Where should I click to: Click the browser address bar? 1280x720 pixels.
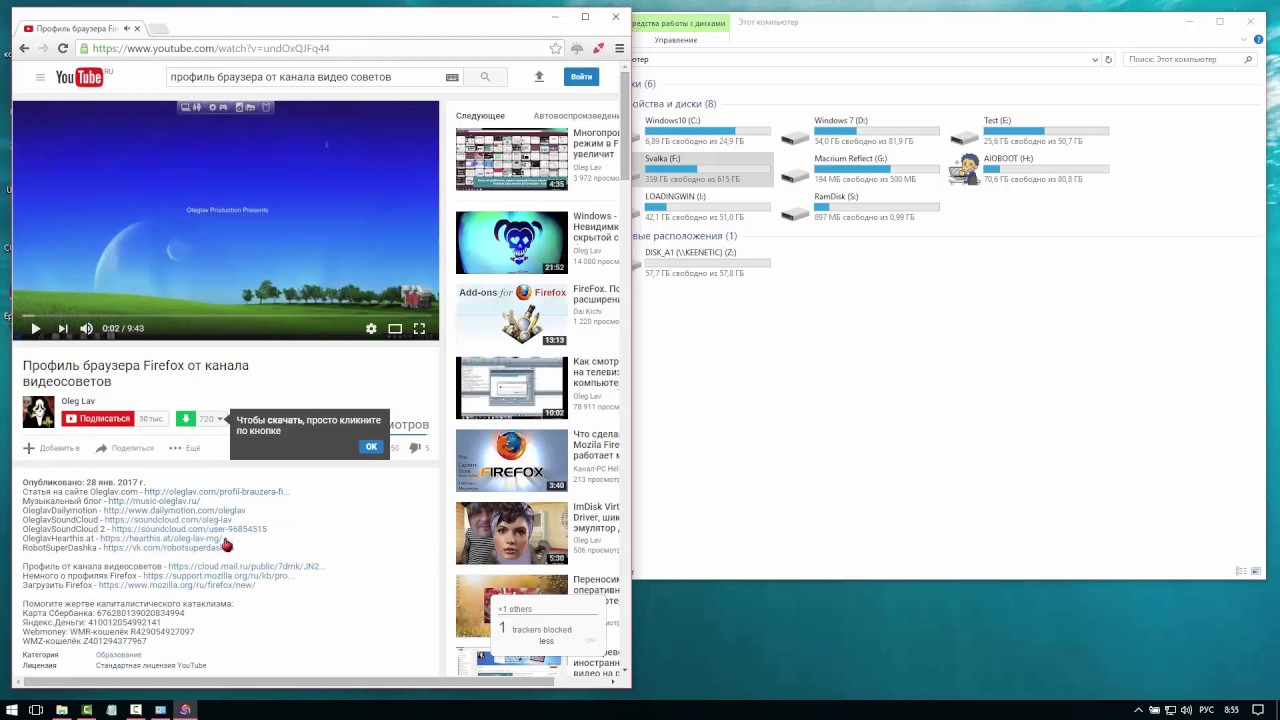315,48
